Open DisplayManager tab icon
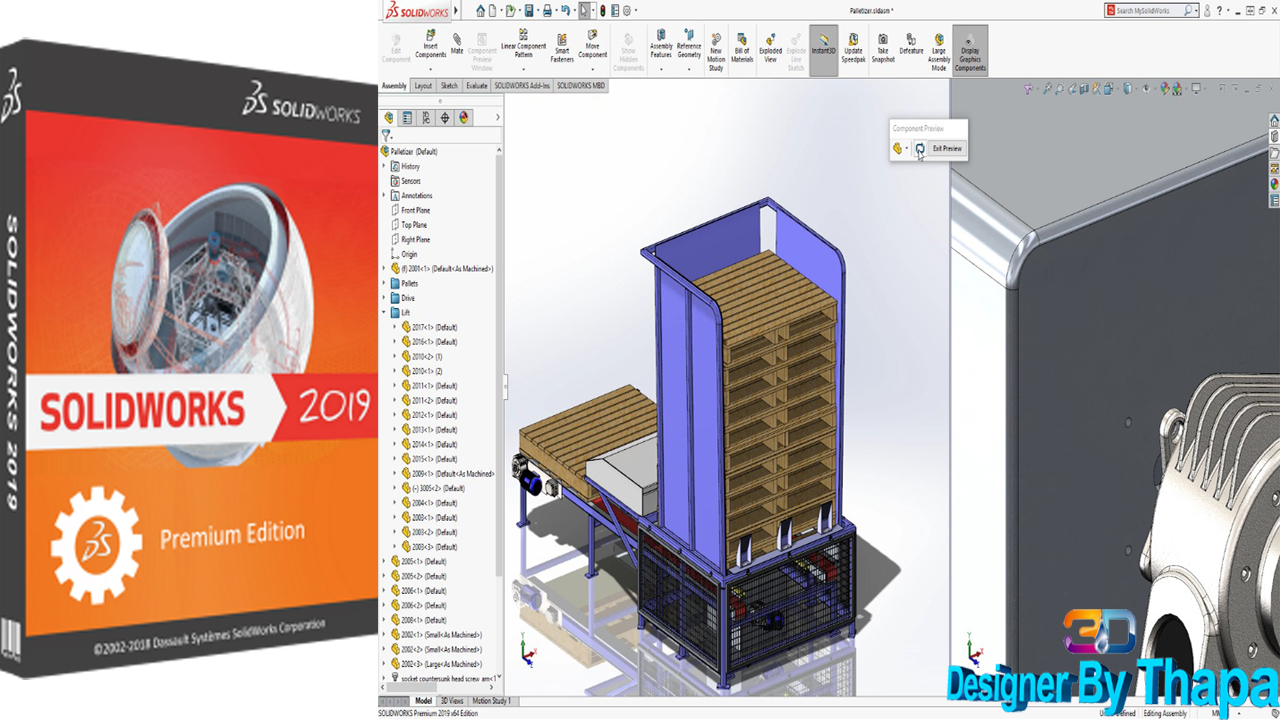Viewport: 1280px width, 720px height. [x=465, y=117]
